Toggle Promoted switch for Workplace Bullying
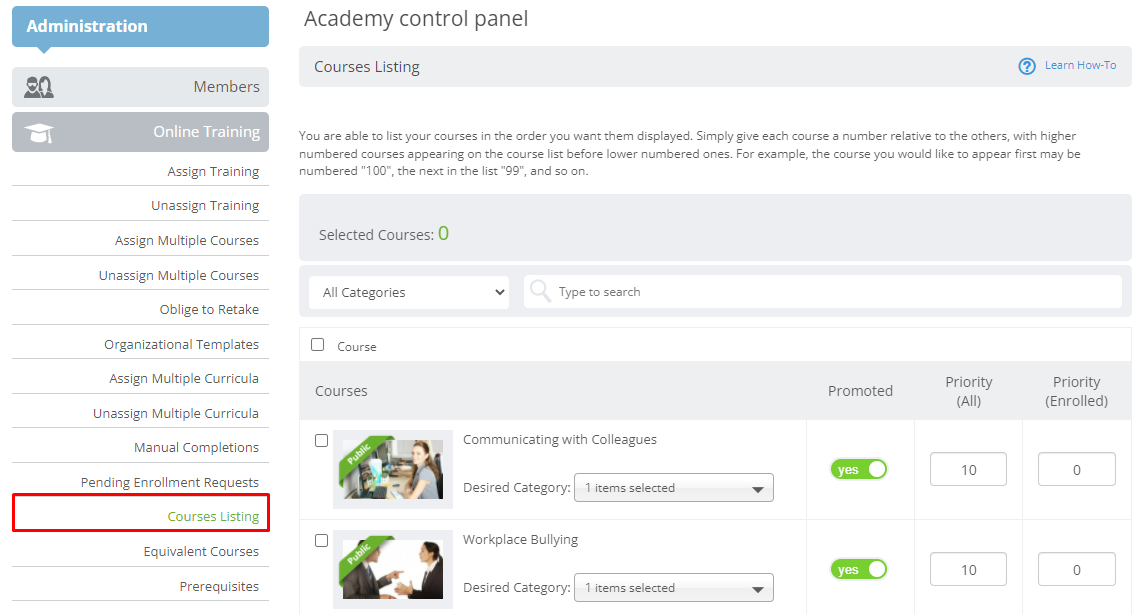 pyautogui.click(x=859, y=569)
